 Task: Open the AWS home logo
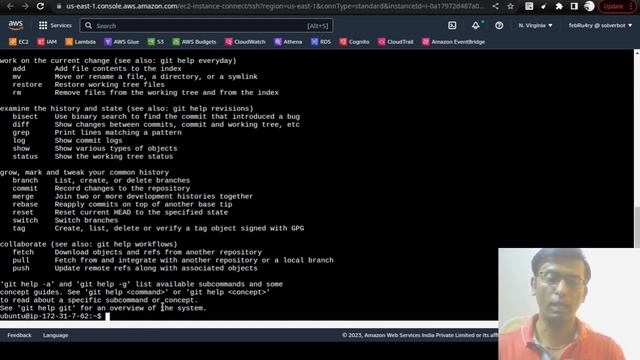16,25
